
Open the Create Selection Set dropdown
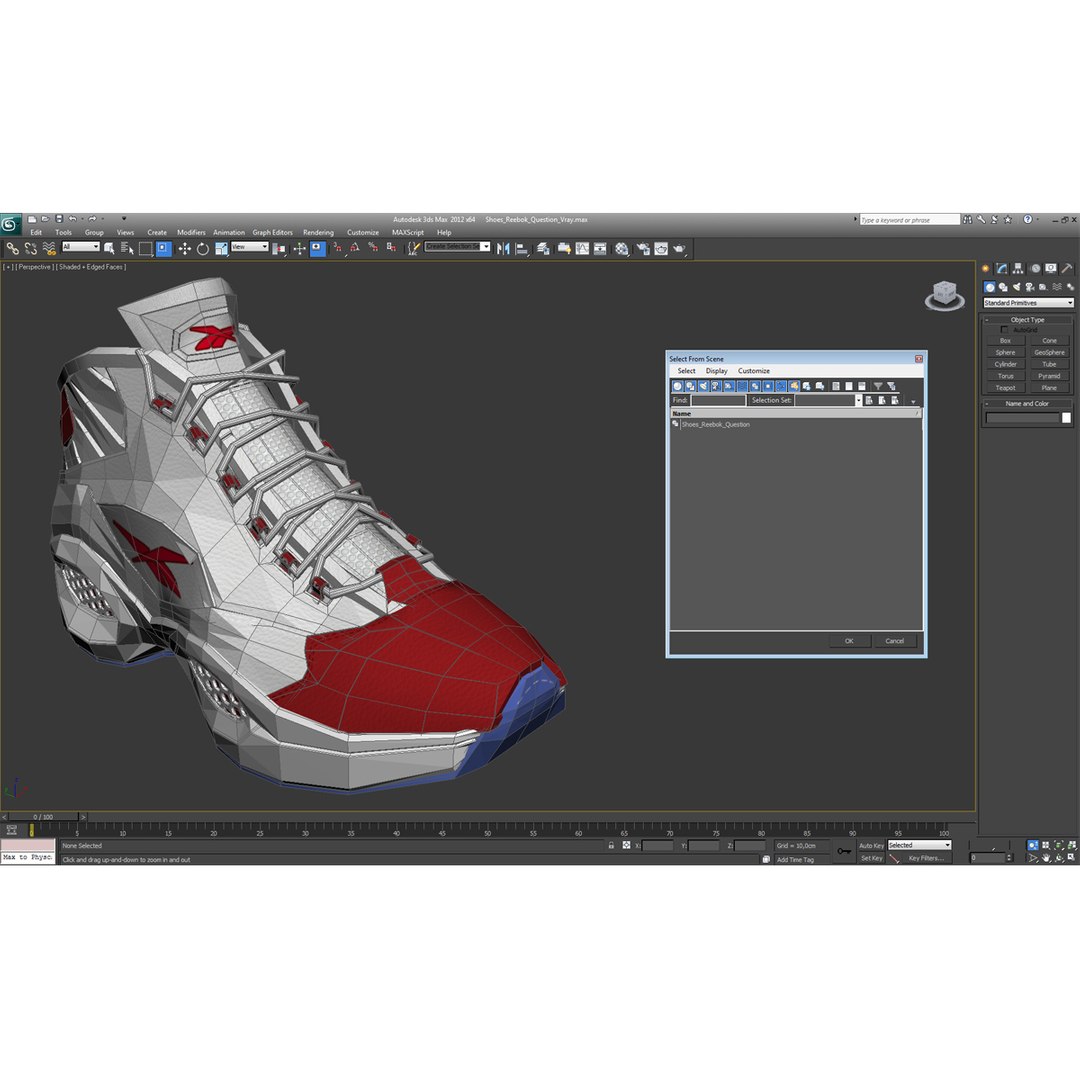pyautogui.click(x=457, y=247)
